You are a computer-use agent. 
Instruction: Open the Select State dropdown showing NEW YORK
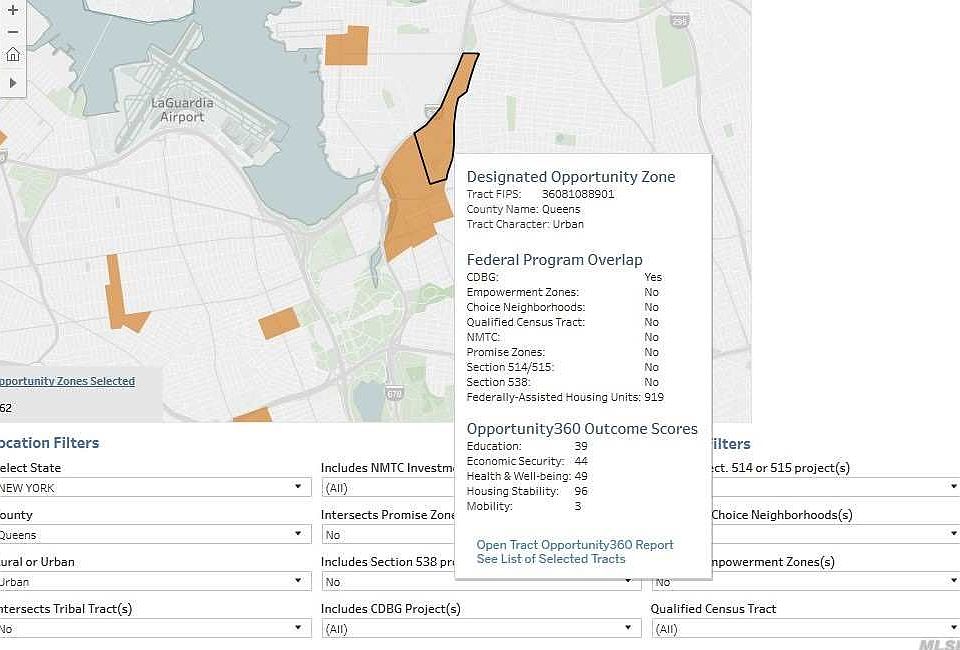[x=156, y=488]
